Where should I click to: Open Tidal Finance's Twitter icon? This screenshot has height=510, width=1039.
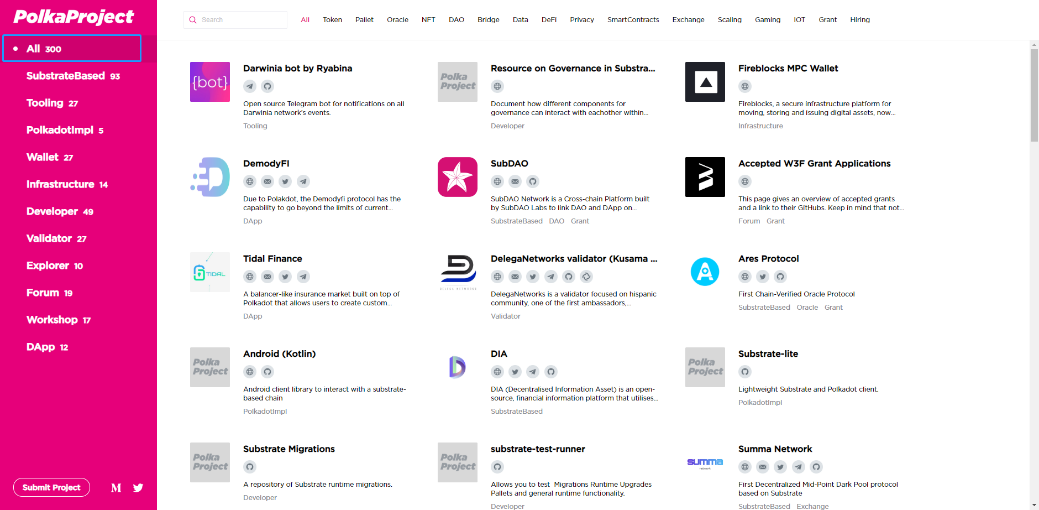pos(285,277)
